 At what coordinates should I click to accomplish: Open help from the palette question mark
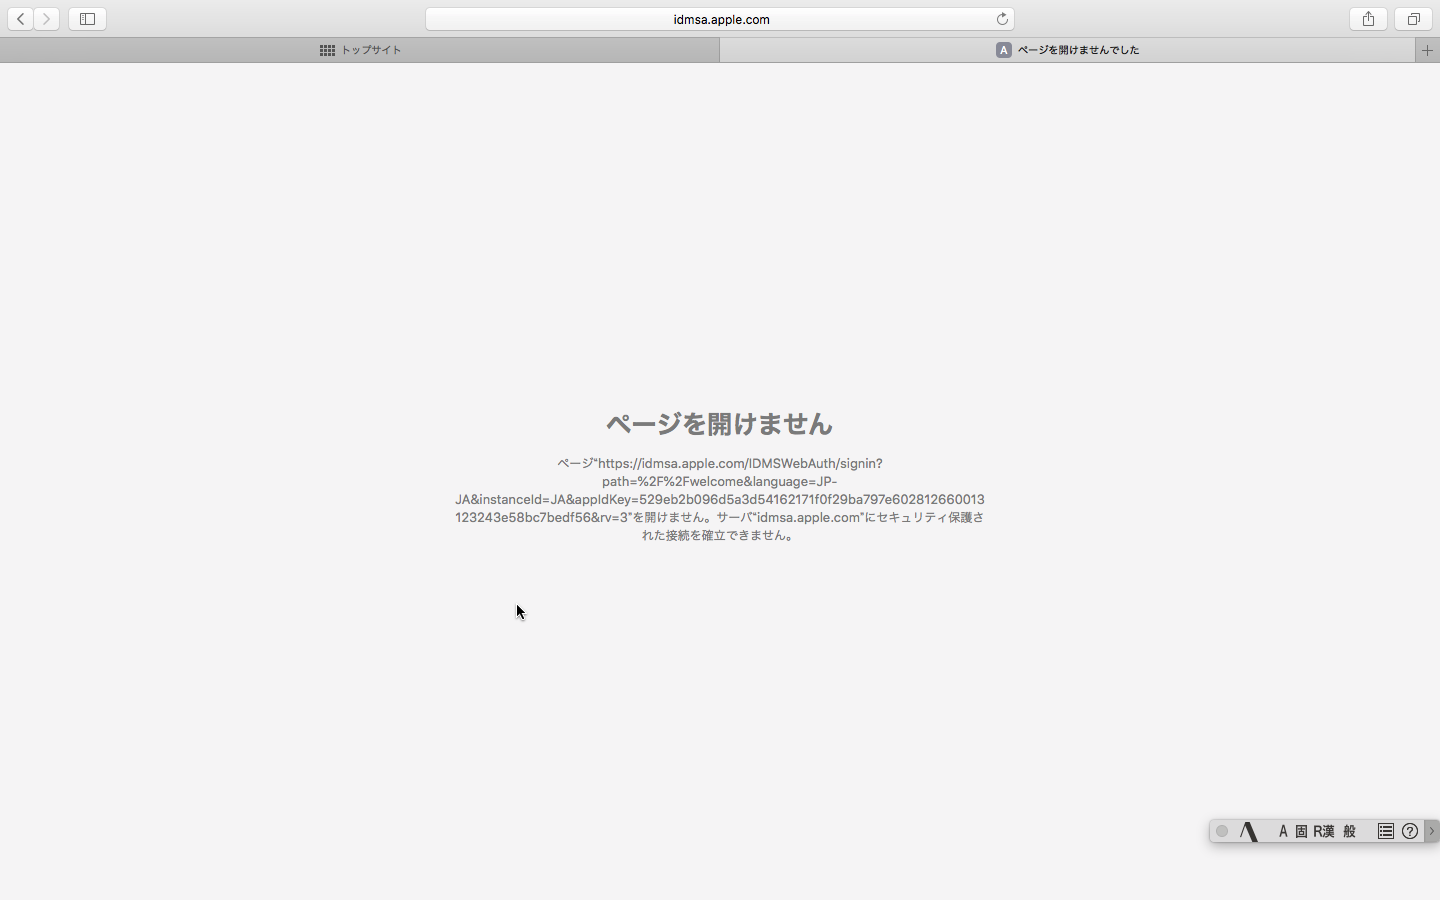pyautogui.click(x=1410, y=831)
